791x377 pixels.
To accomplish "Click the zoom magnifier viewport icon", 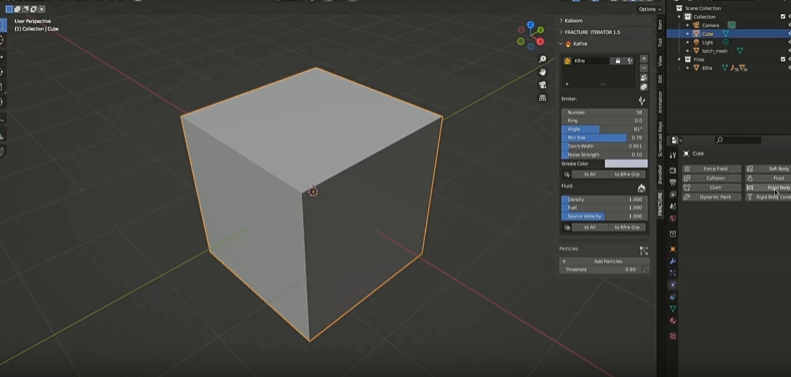I will click(542, 59).
